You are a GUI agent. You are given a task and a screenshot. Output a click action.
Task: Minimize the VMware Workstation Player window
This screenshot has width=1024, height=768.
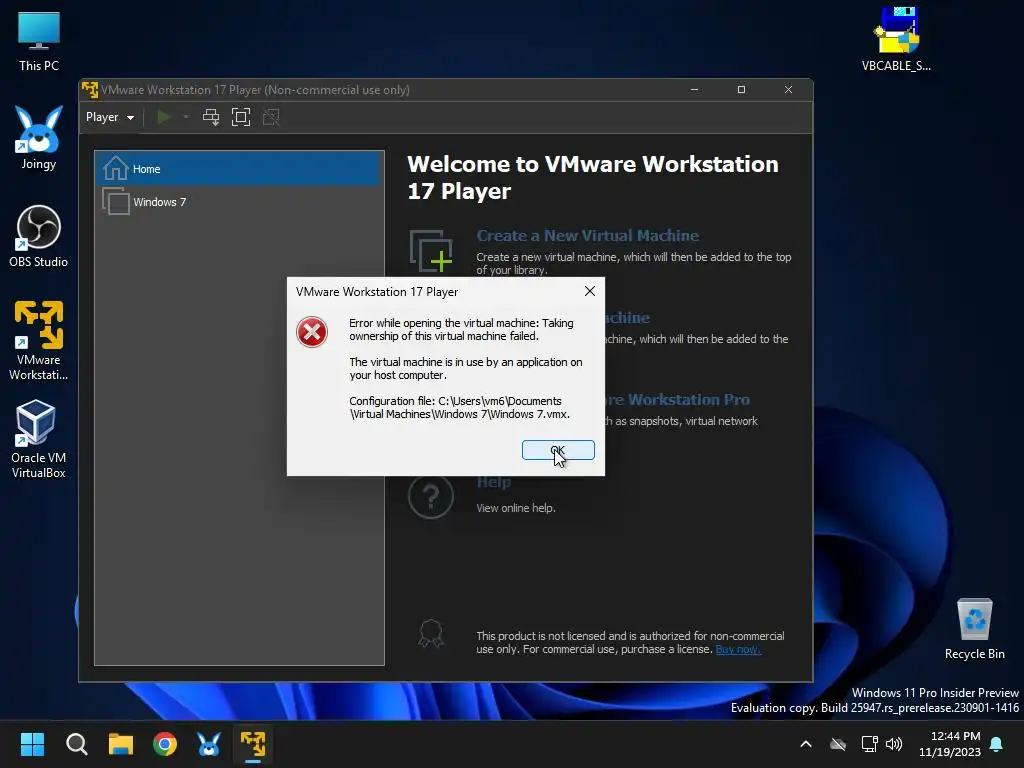(x=694, y=89)
